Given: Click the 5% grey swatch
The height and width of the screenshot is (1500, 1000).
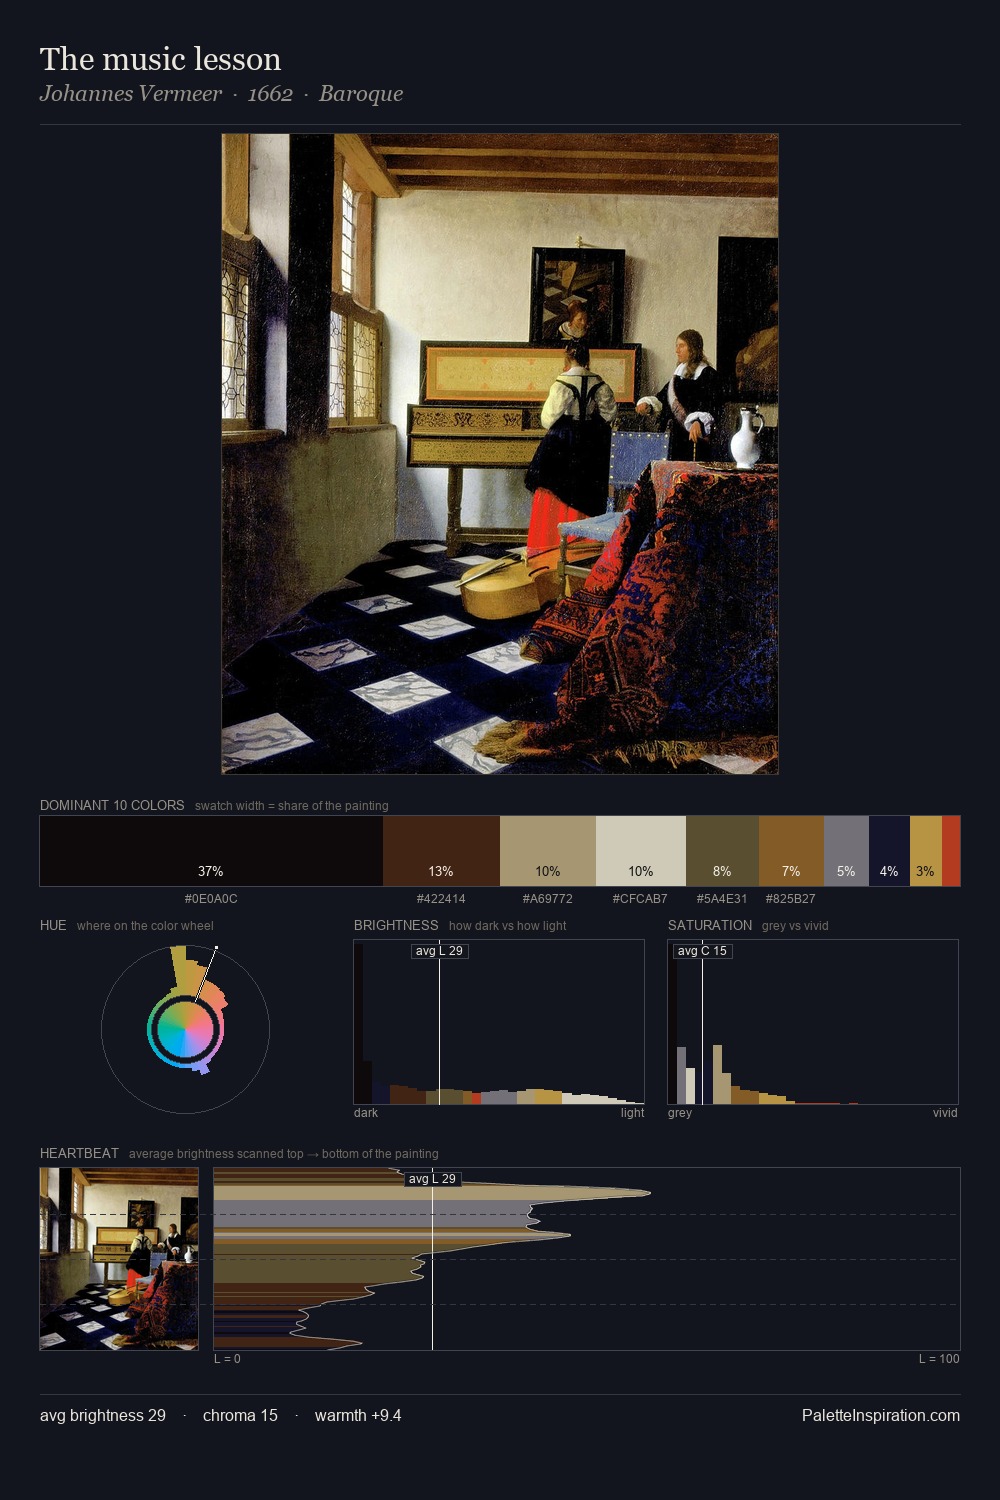Looking at the screenshot, I should coord(846,851).
